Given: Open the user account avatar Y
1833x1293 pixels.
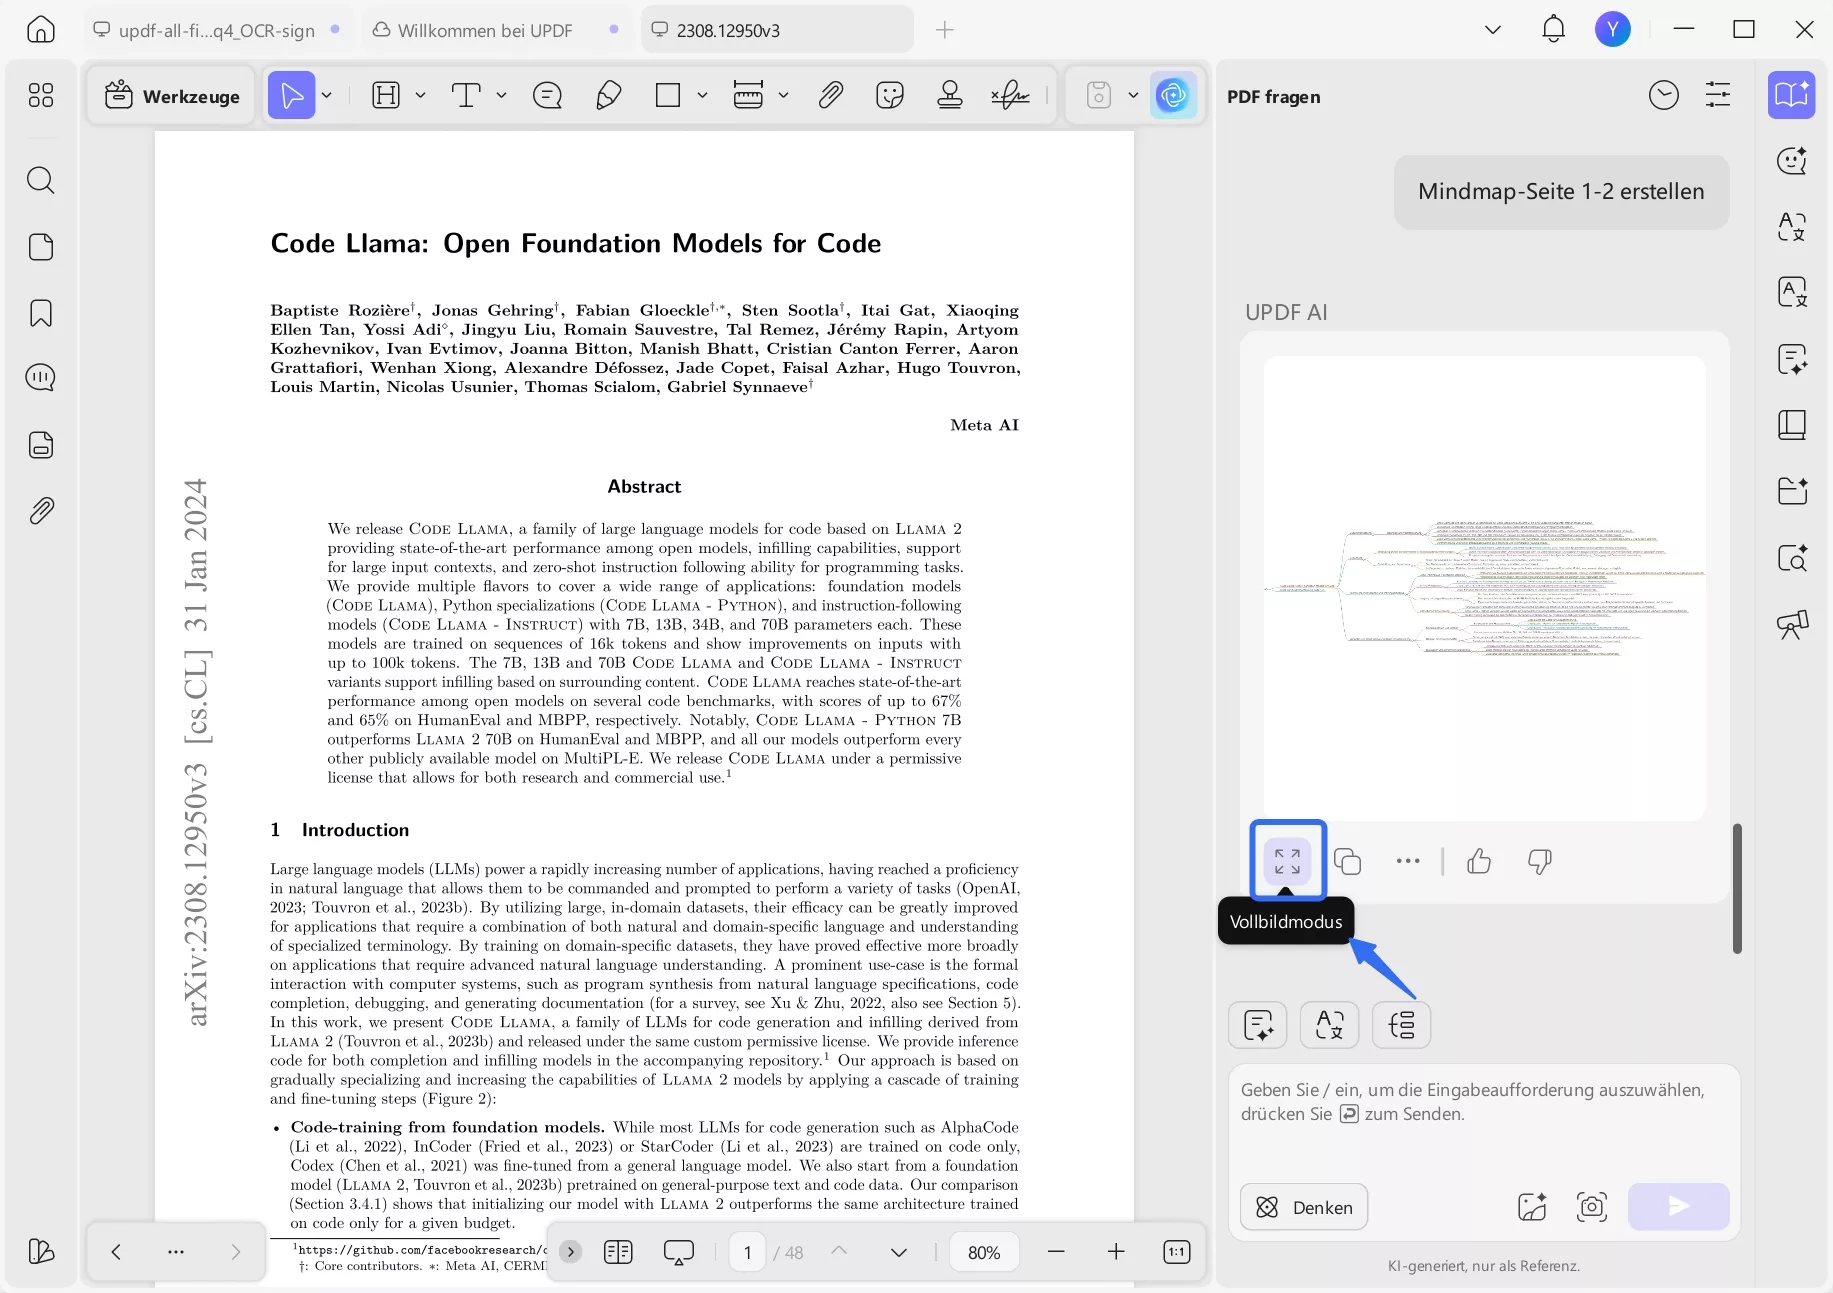Looking at the screenshot, I should (x=1612, y=30).
